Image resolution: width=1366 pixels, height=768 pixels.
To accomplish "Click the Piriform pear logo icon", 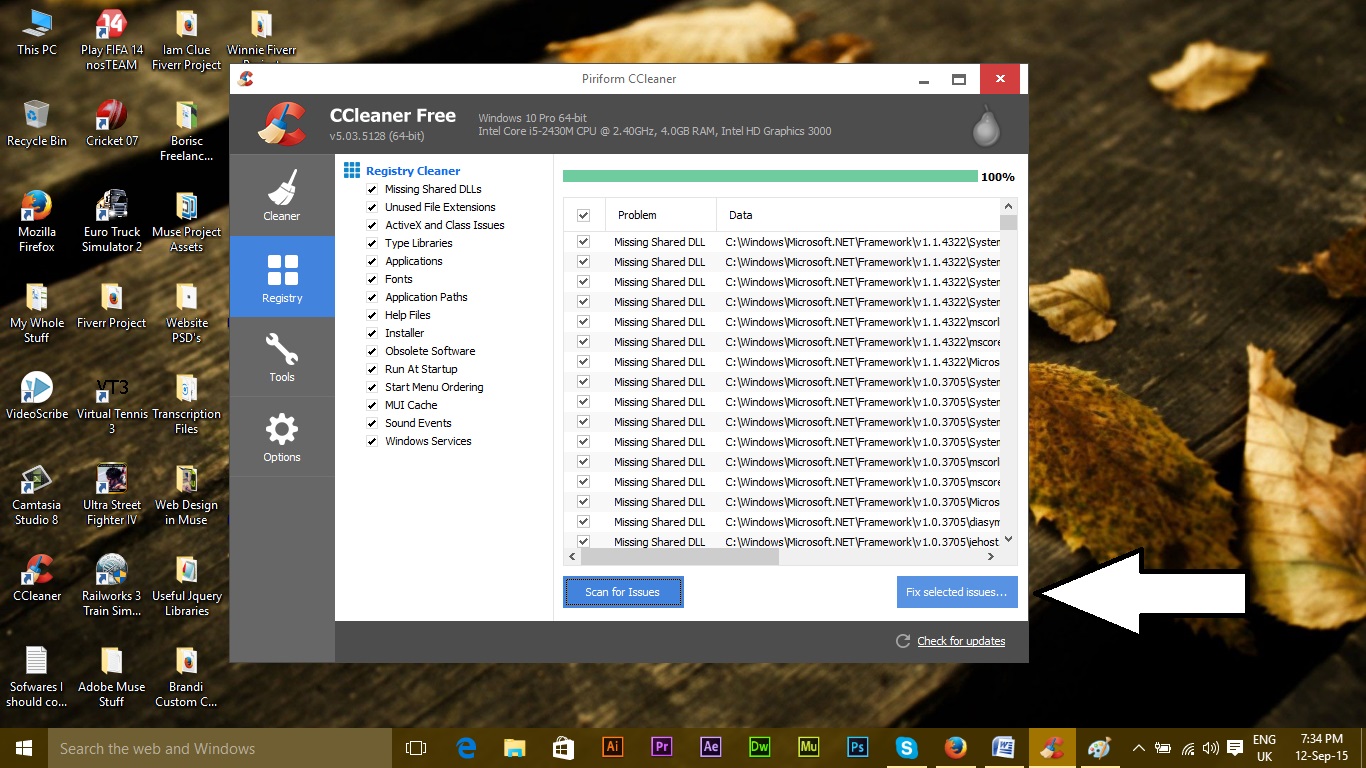I will point(986,125).
